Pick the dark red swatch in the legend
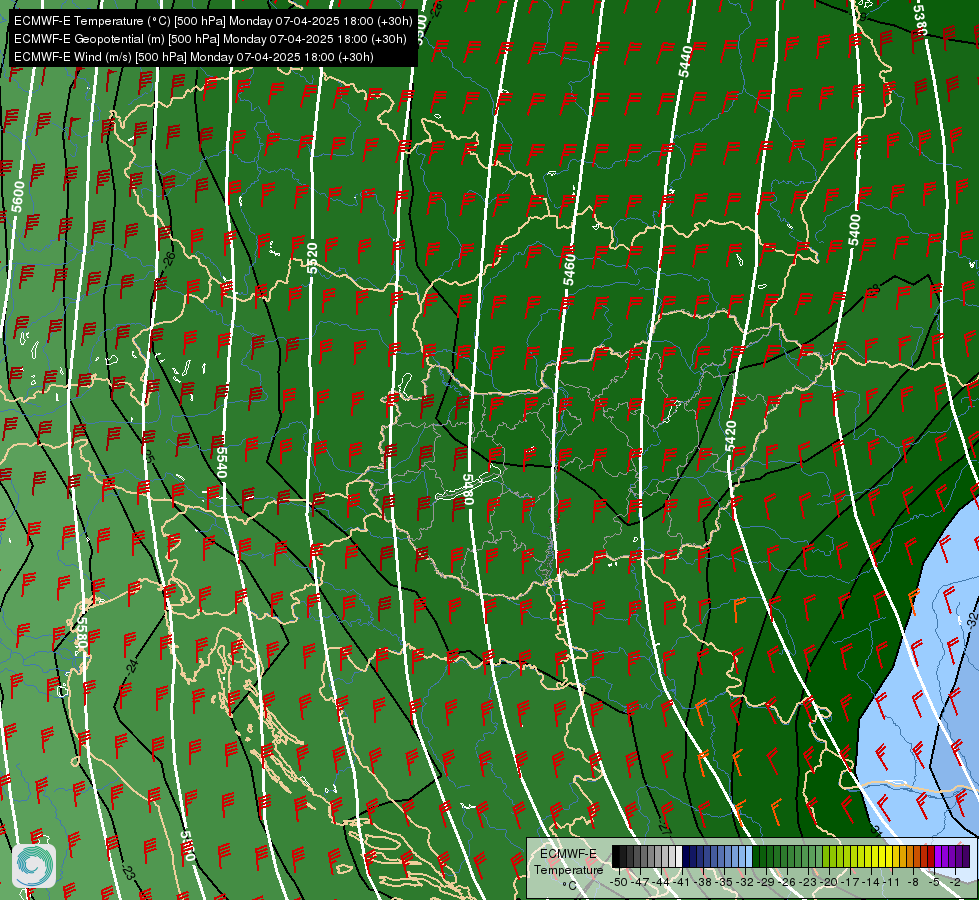Image resolution: width=979 pixels, height=900 pixels. tap(931, 856)
